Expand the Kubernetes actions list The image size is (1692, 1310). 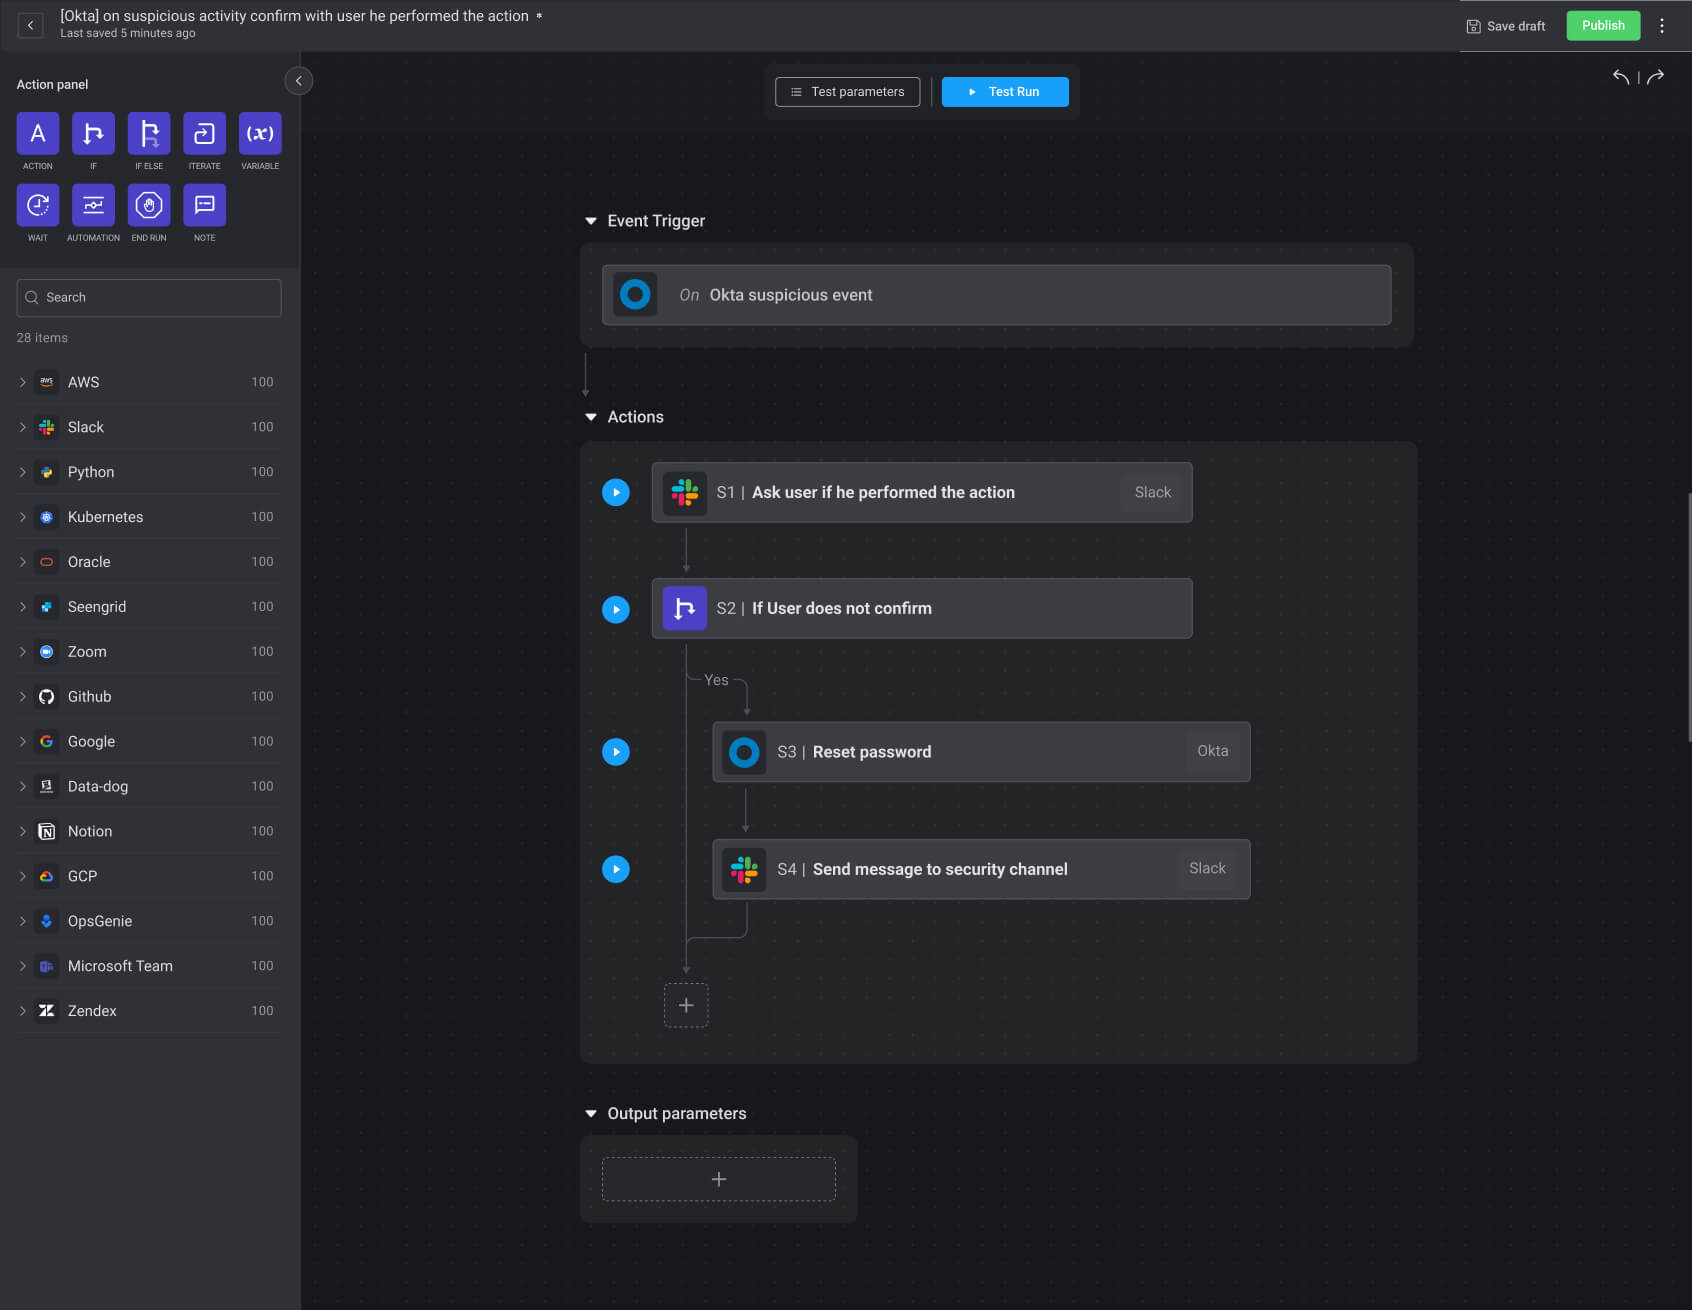click(22, 517)
